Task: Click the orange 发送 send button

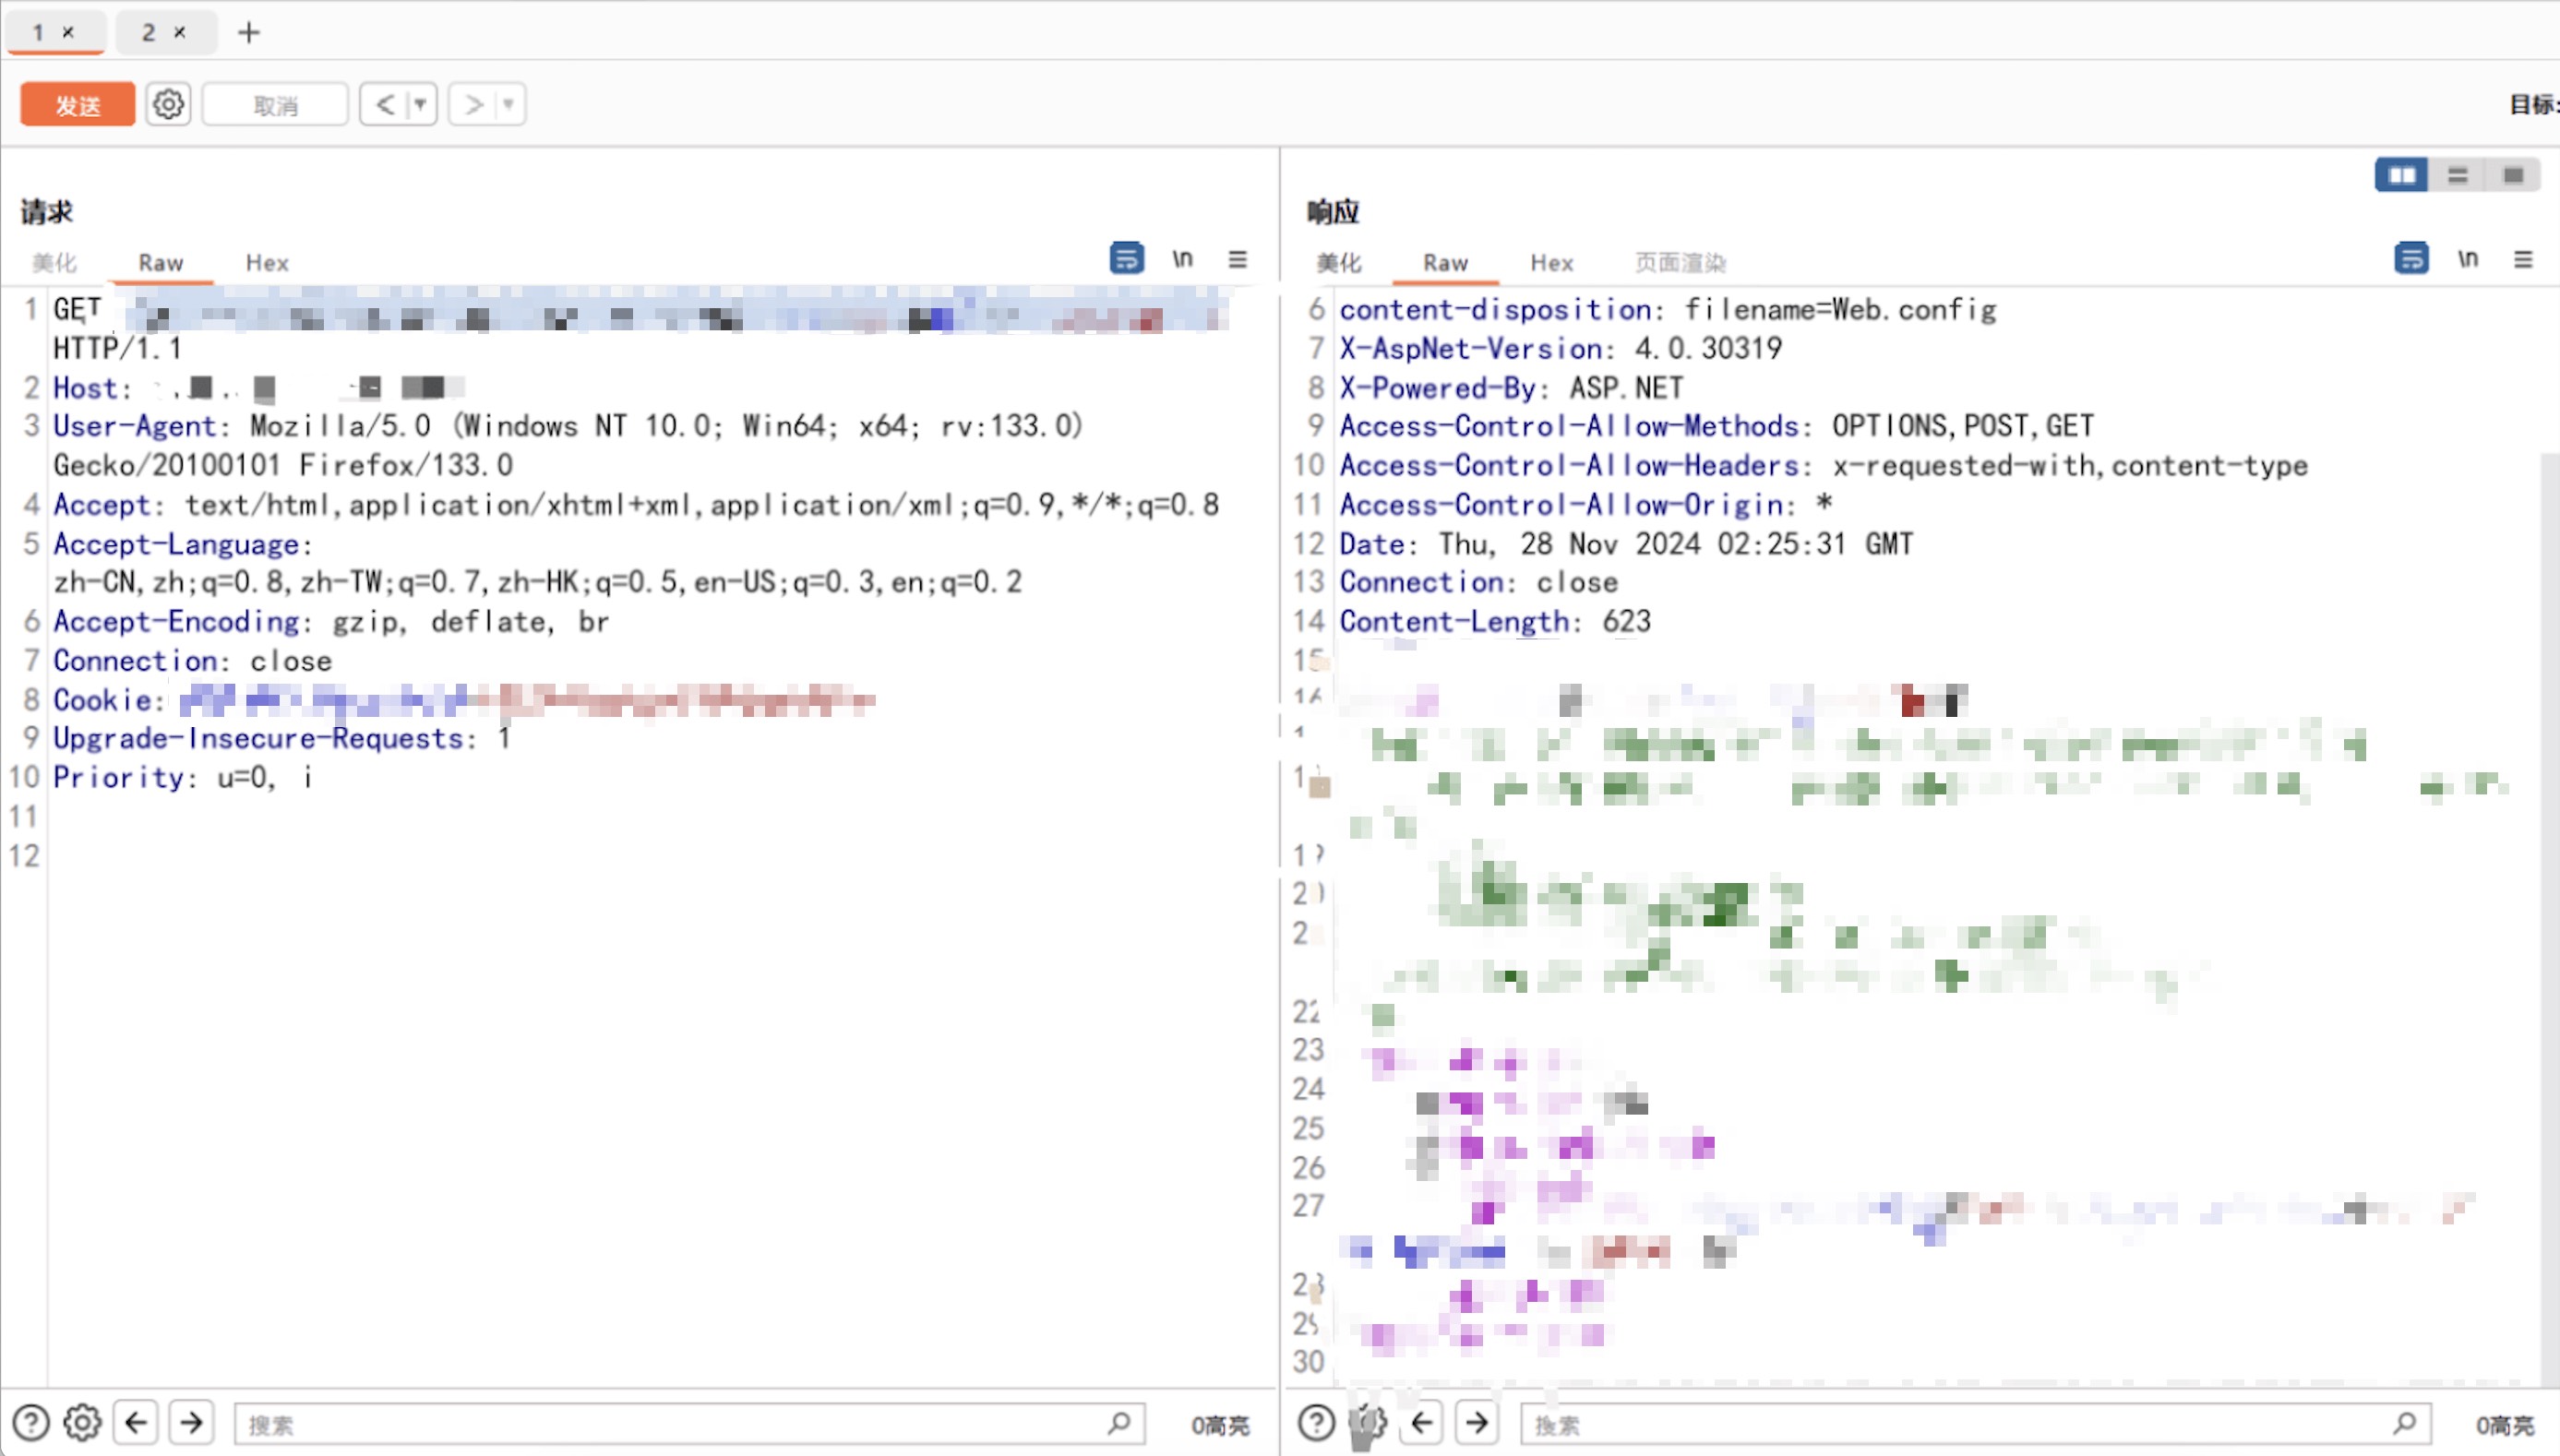Action: point(77,105)
